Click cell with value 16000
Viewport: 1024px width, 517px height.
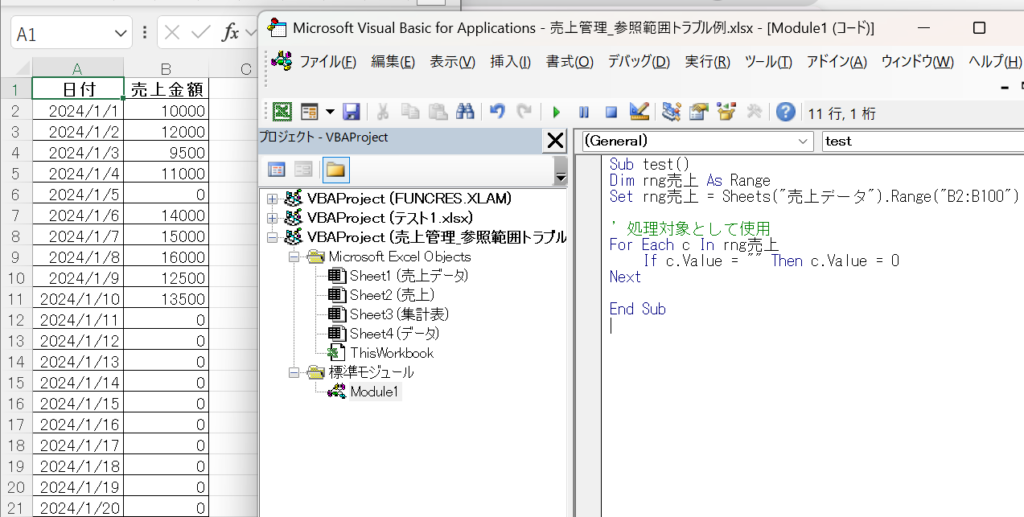167,257
